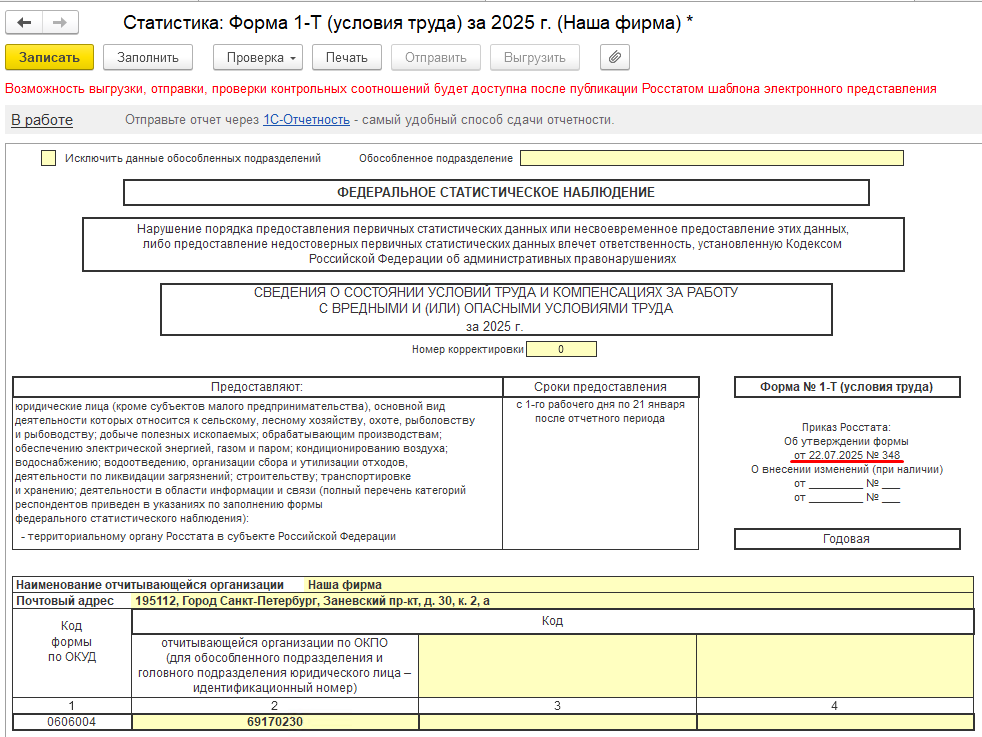Toggle Исключить данные обособленных подразделений checkbox
Screen dimensions: 982x737
pyautogui.click(x=48, y=158)
